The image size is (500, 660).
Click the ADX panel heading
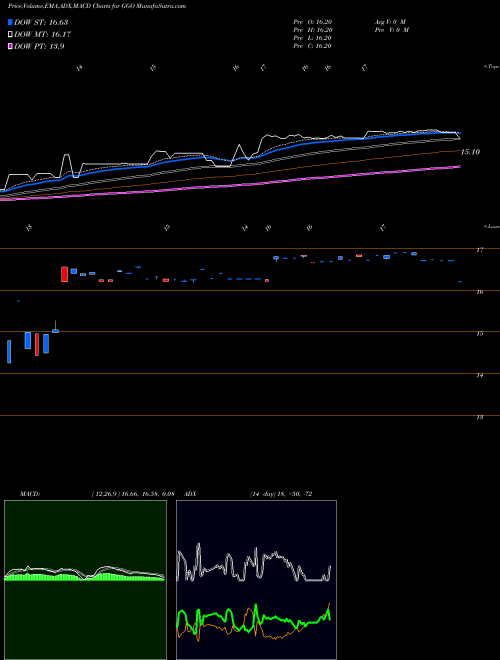click(188, 494)
